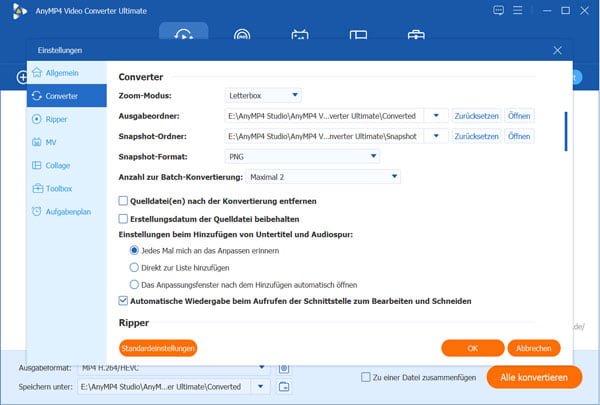Select Aufgabenplan in the settings sidebar

[67, 212]
